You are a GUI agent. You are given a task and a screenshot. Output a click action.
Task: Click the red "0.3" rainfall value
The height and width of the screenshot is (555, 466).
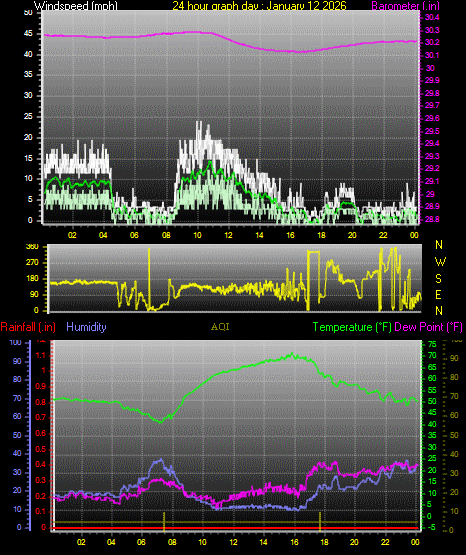point(41,481)
